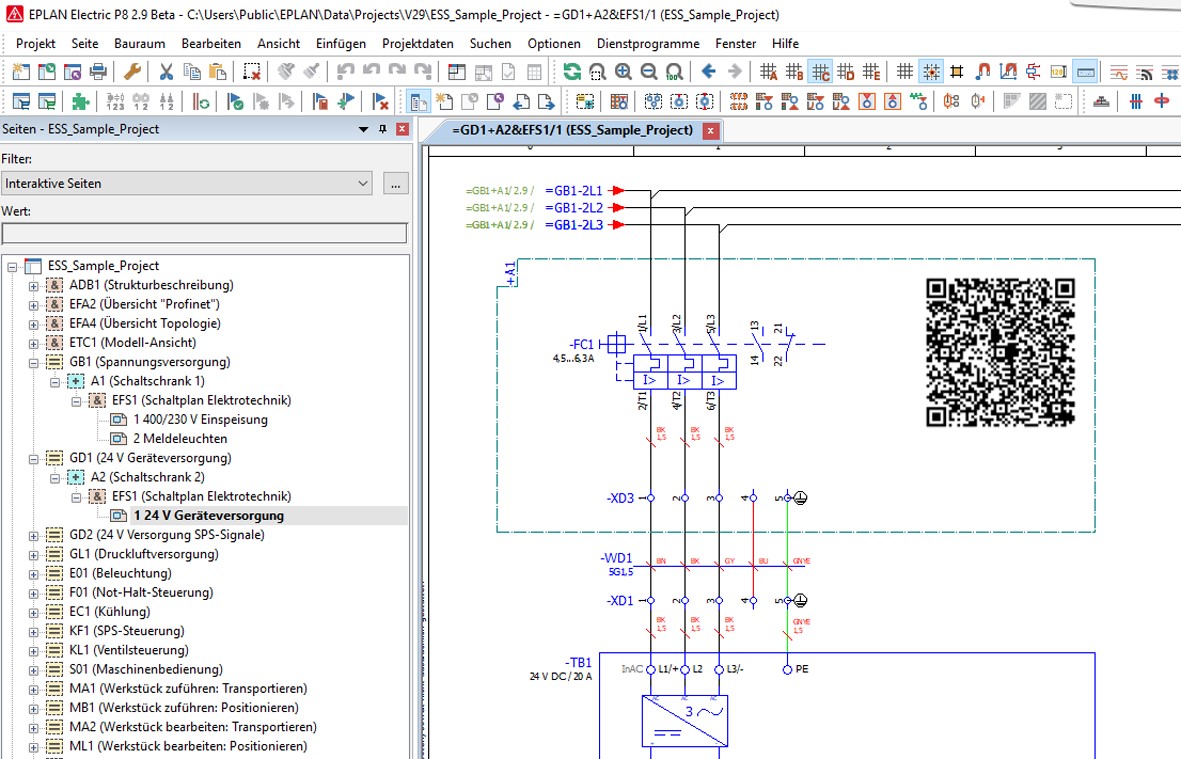Open the Interaktive Seiten filter dropdown
Viewport: 1181px width, 759px height.
[364, 183]
